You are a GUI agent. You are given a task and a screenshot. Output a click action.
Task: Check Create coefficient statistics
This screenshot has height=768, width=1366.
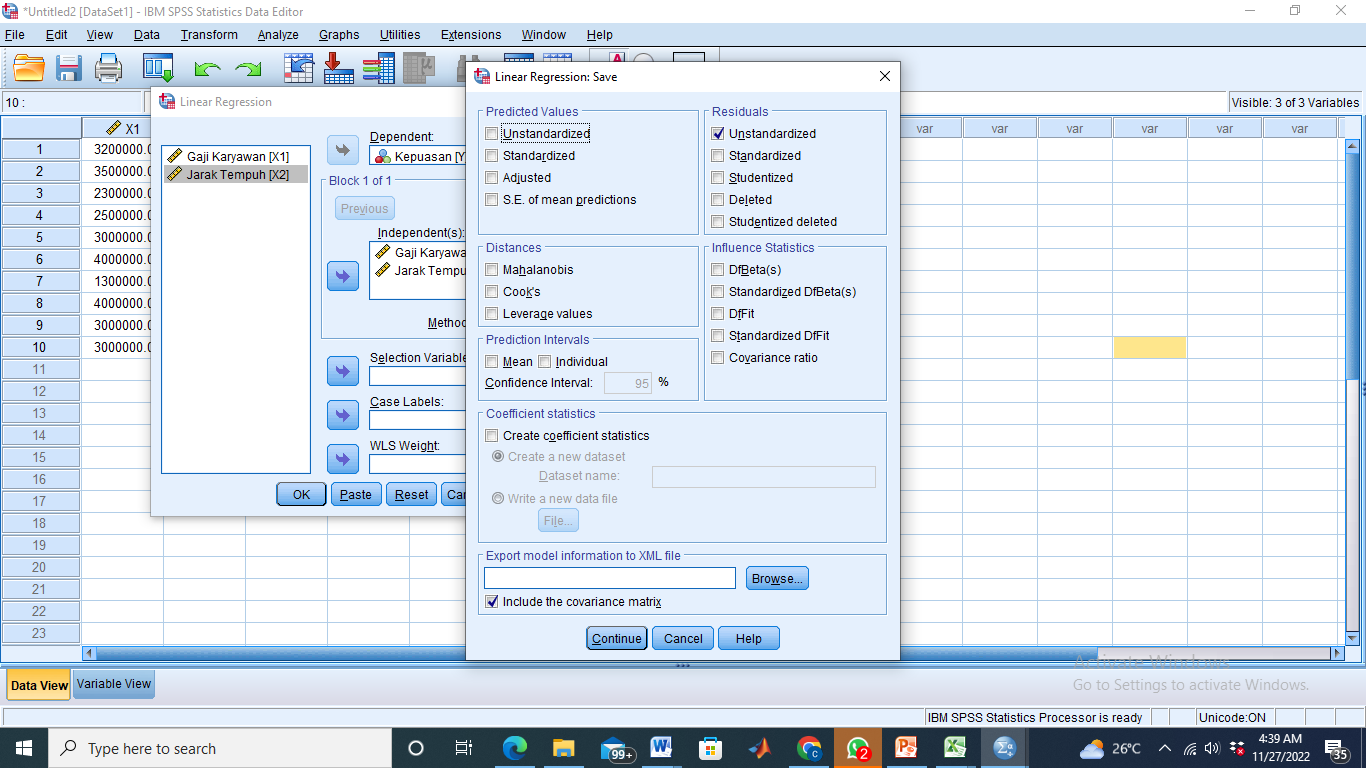(492, 436)
